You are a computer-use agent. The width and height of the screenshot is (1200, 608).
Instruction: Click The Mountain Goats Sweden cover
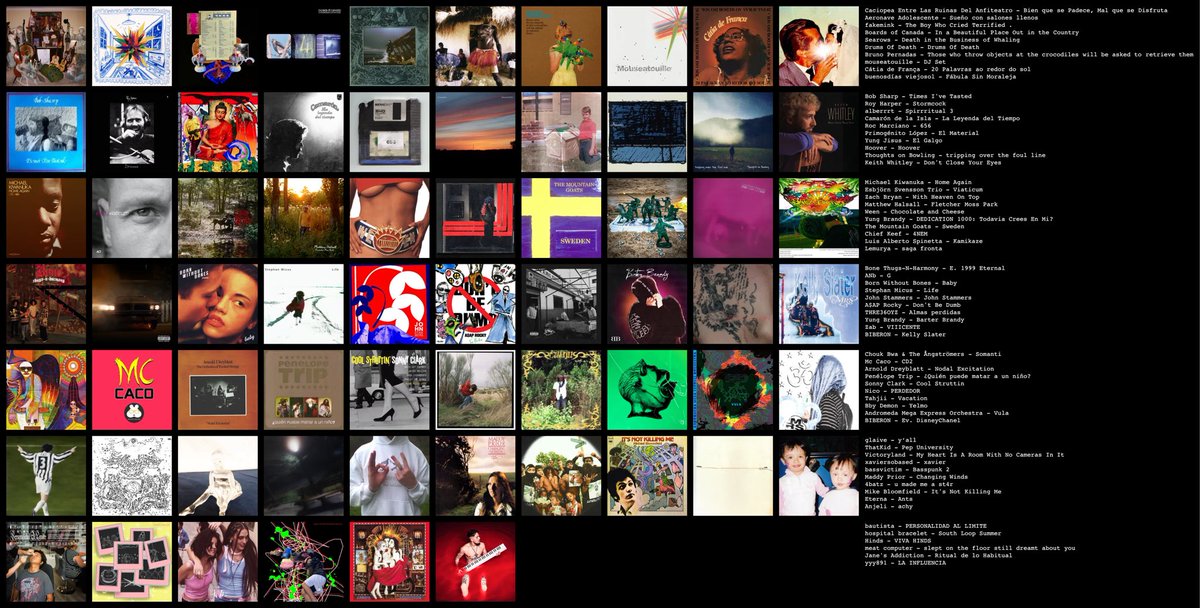point(561,218)
